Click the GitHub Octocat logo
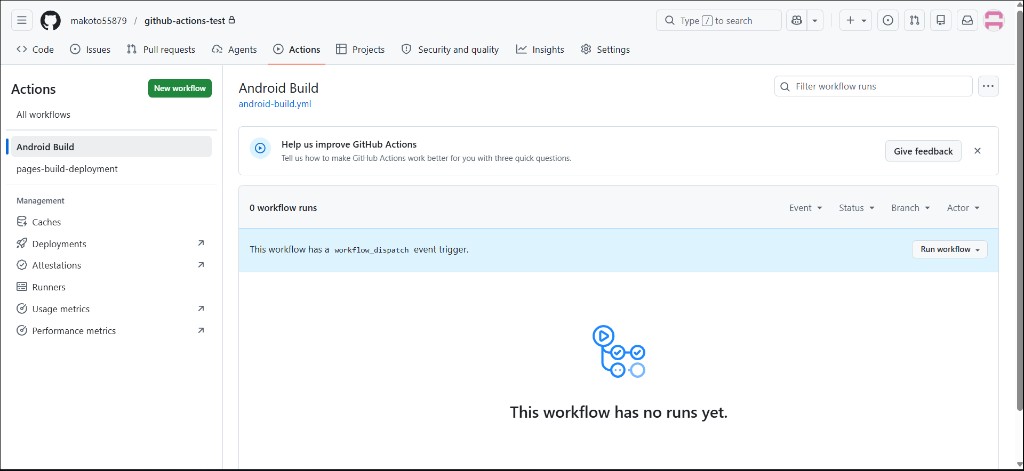 (x=50, y=21)
